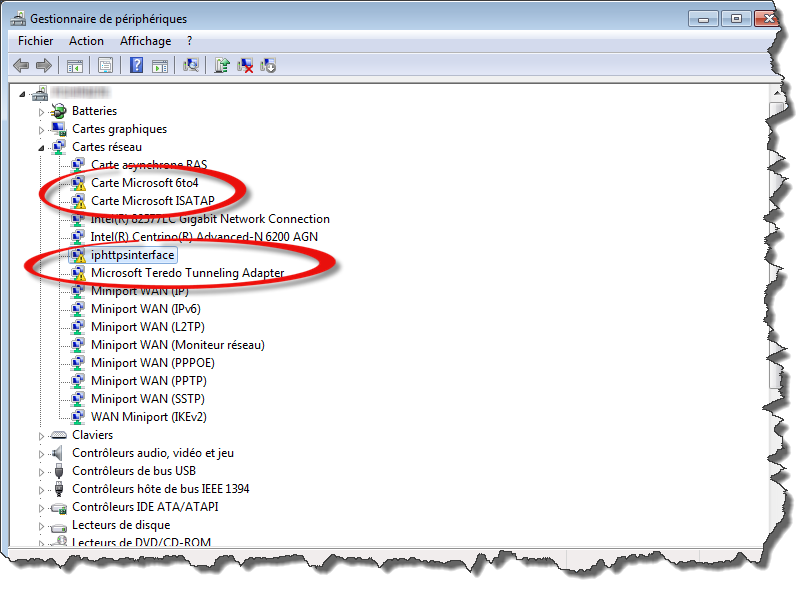Select Lecteurs de disque item

(x=121, y=525)
